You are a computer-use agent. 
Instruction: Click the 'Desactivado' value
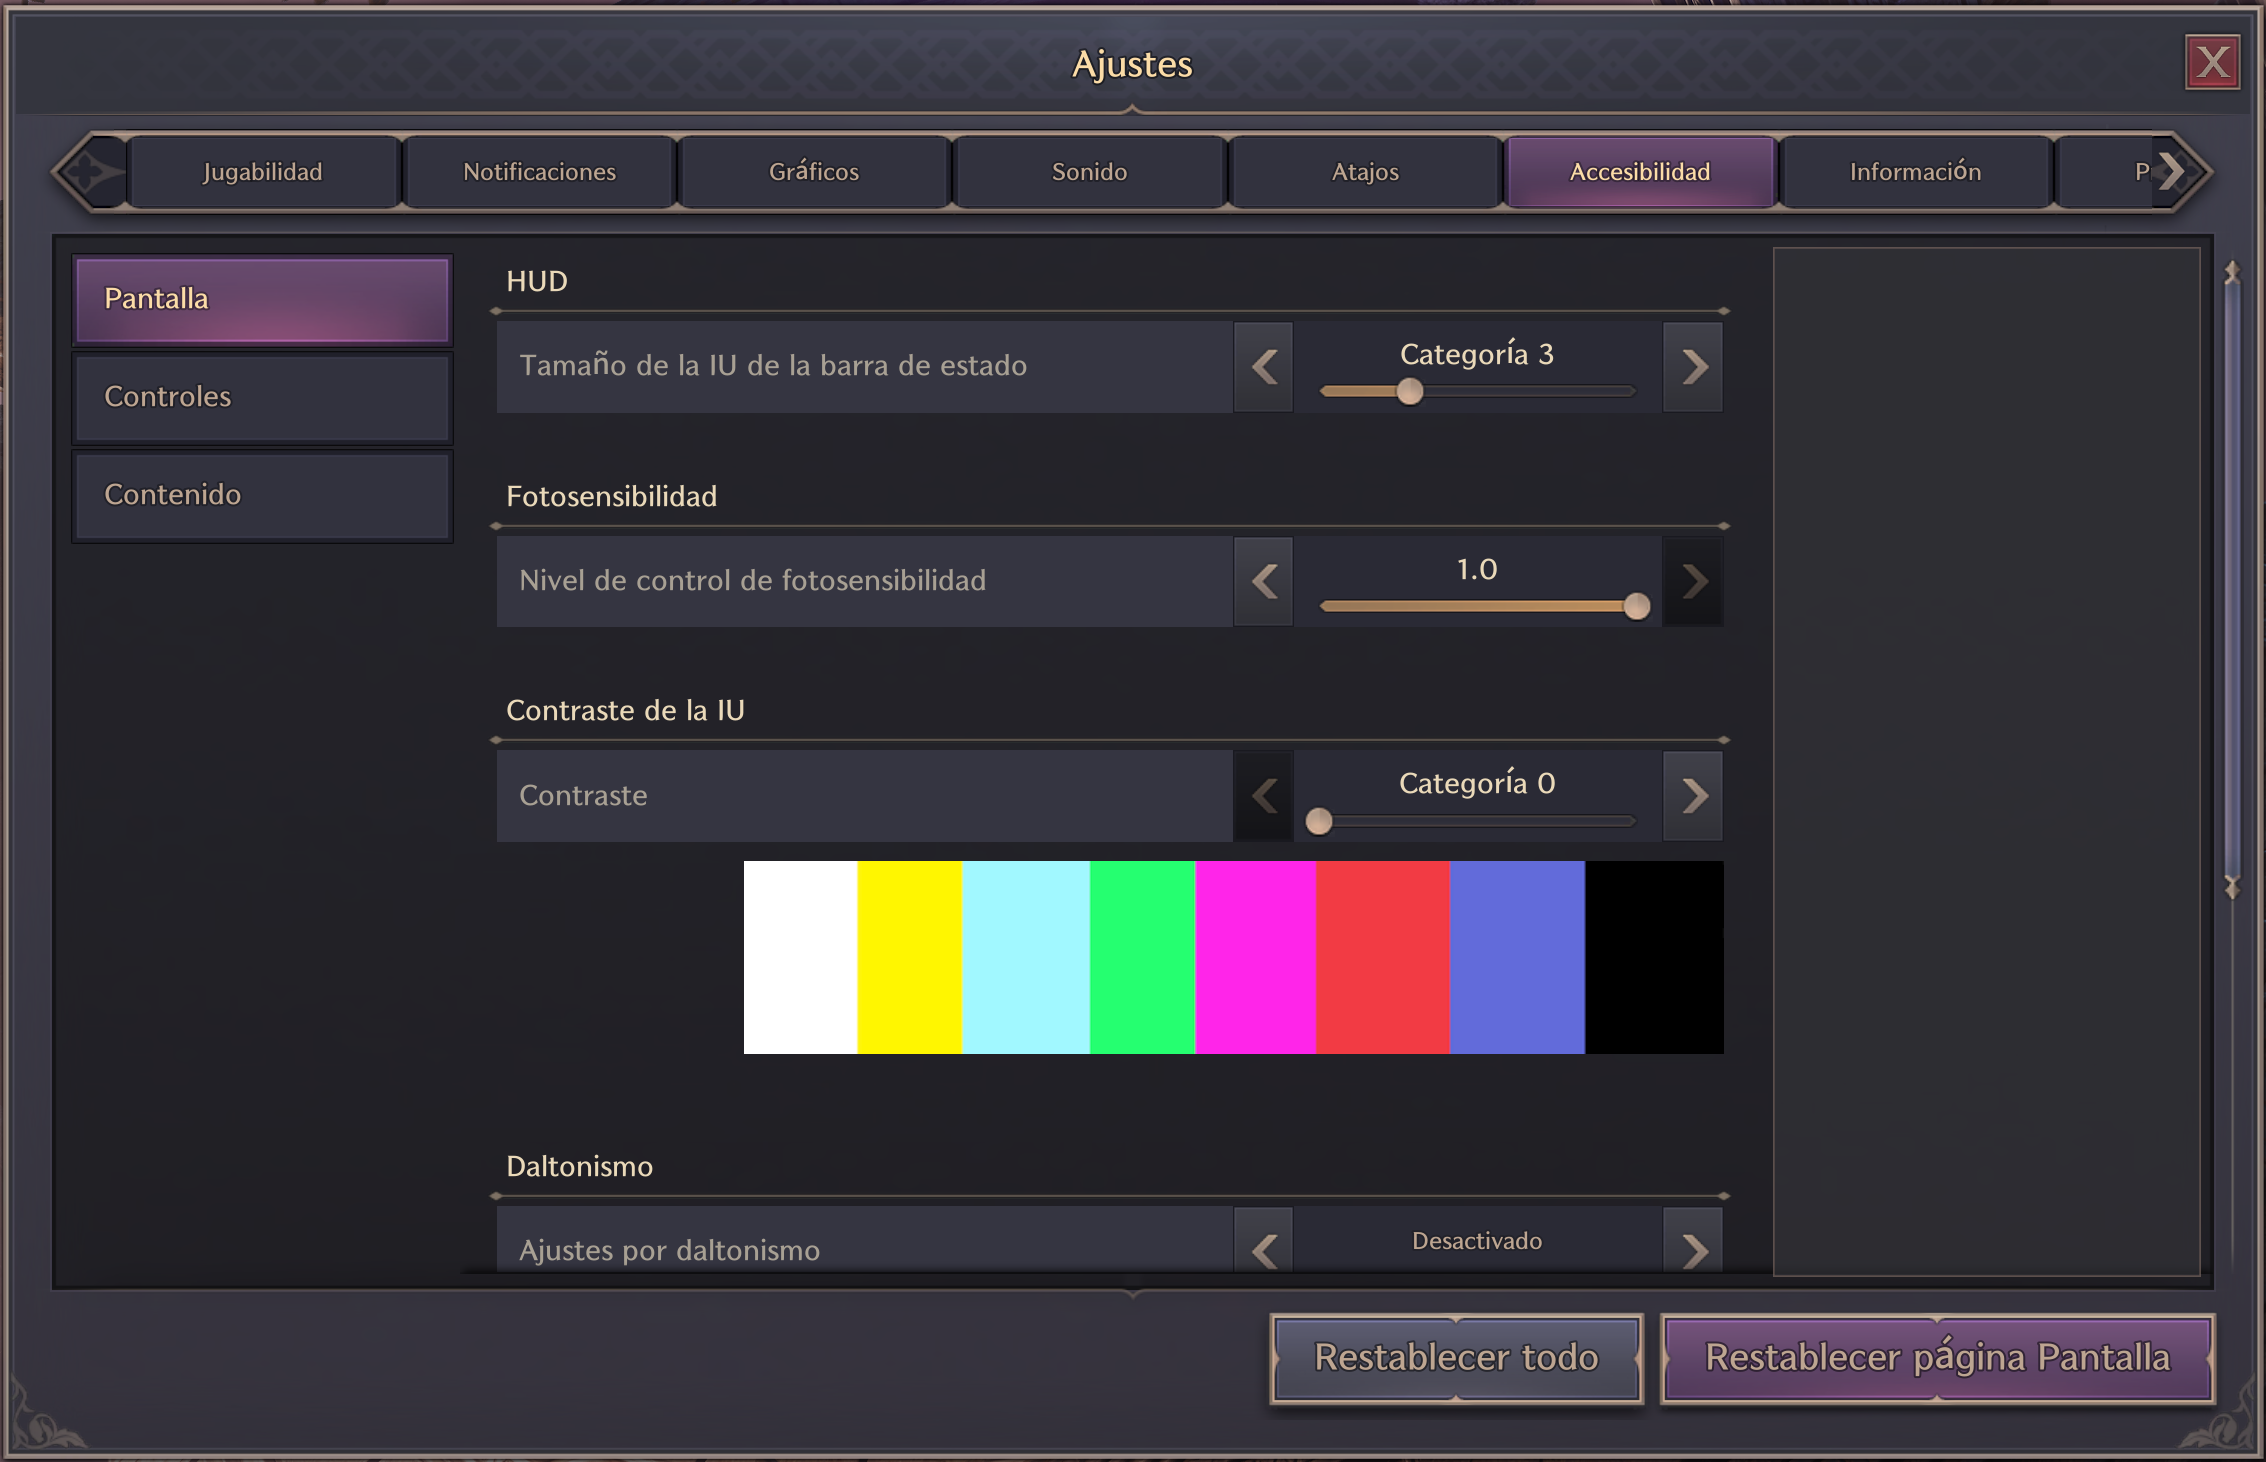pos(1477,1241)
